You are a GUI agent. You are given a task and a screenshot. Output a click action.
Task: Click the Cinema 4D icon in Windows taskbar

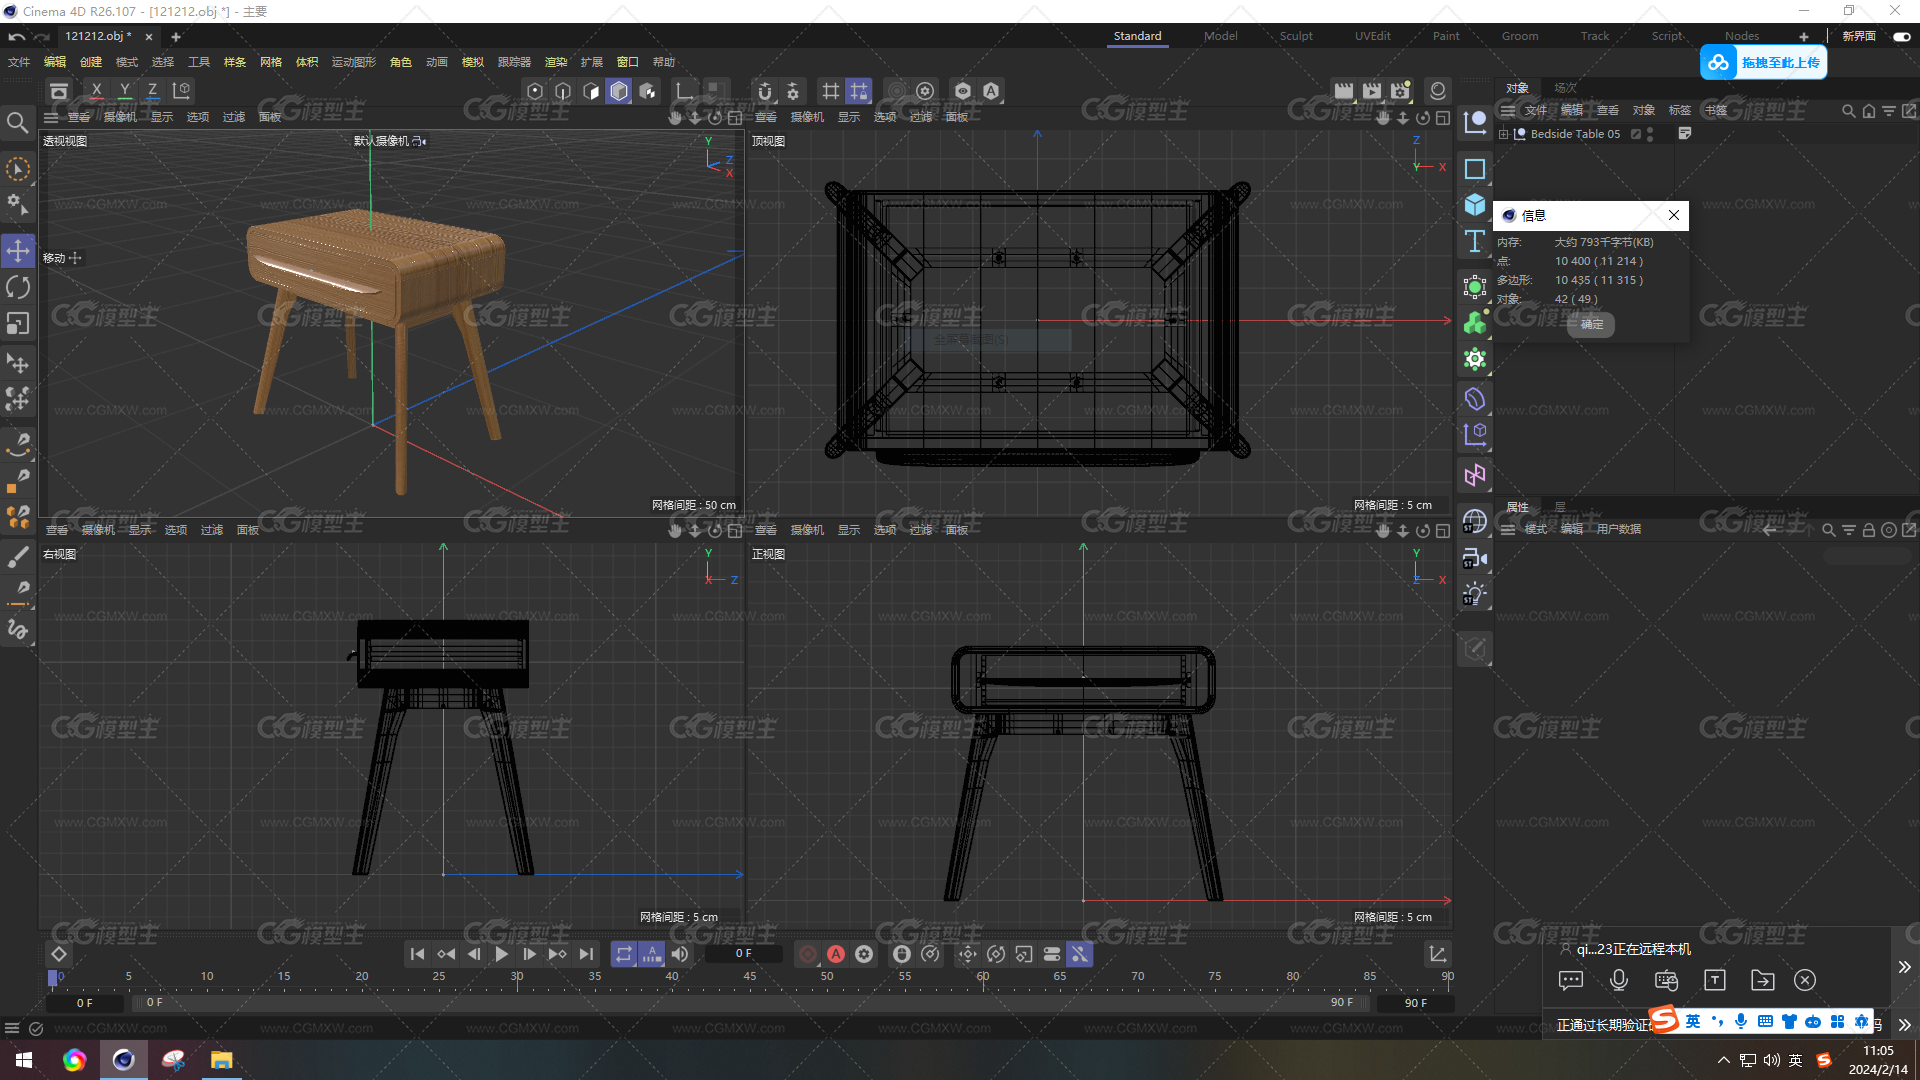coord(123,1060)
